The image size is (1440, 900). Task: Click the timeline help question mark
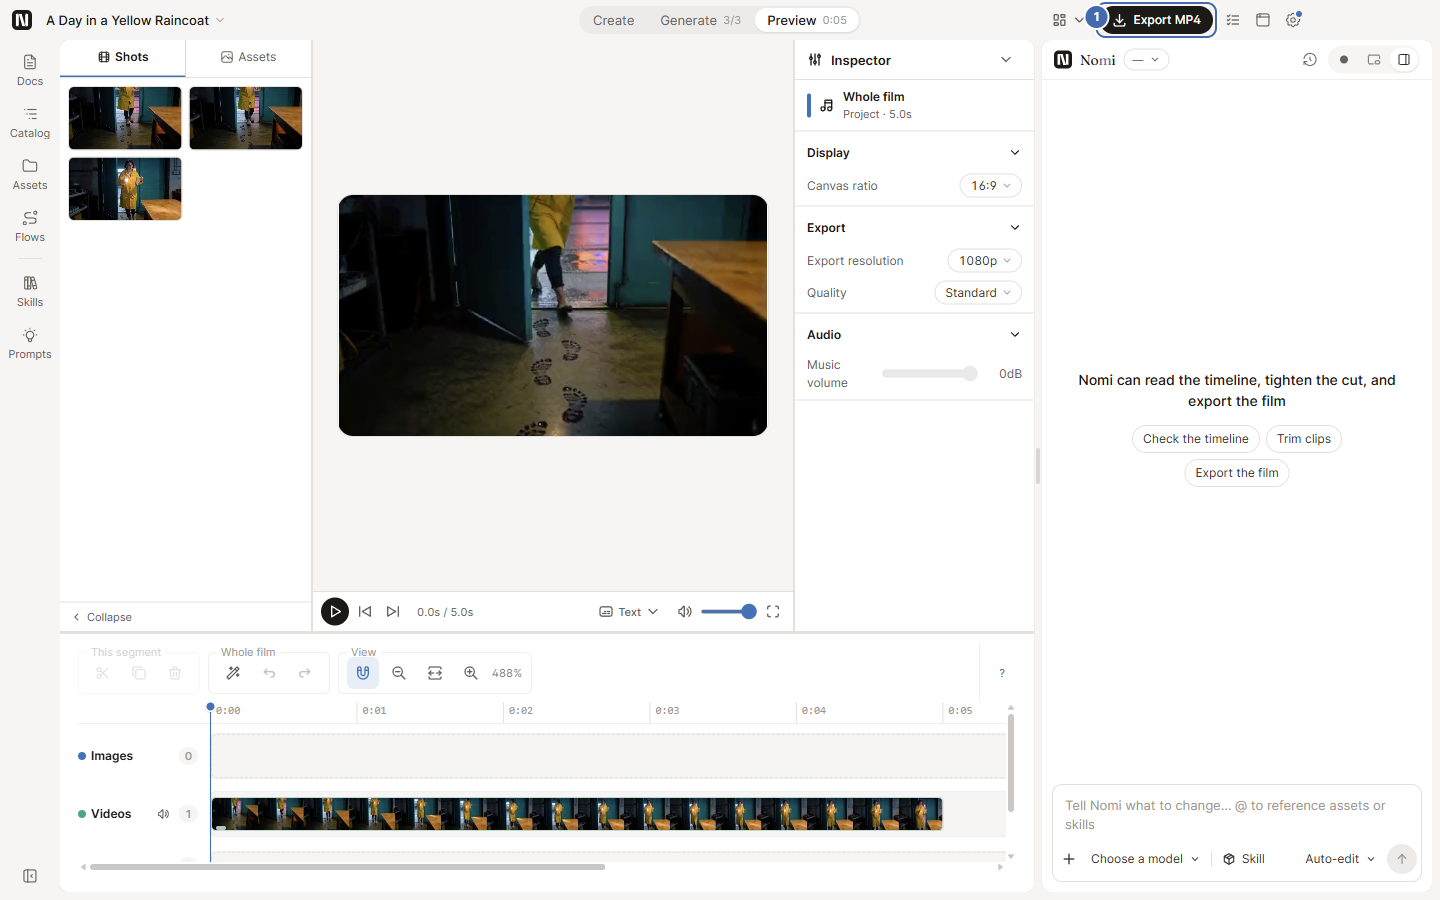tap(1002, 673)
